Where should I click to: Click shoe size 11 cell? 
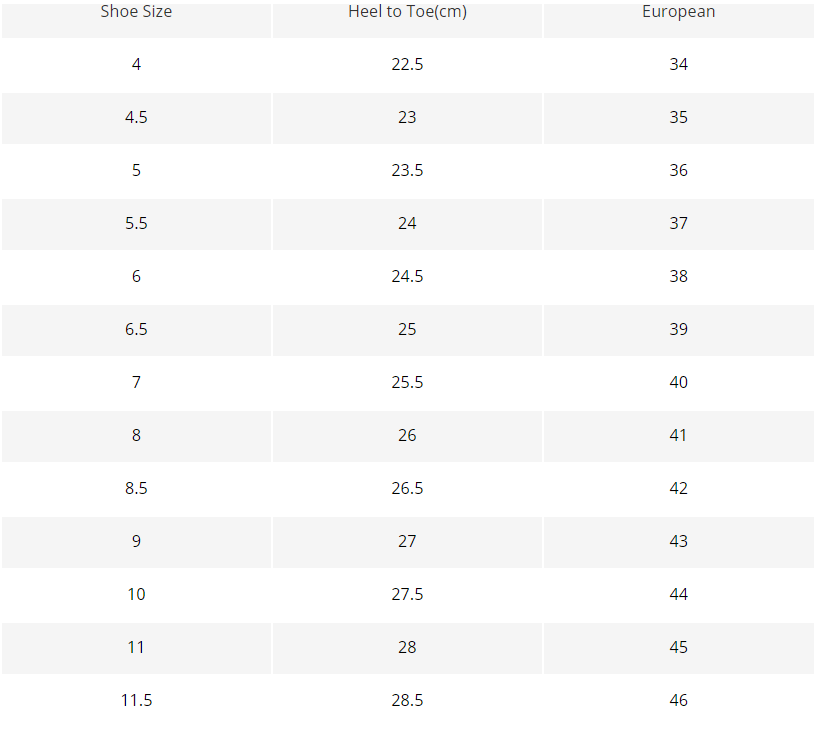[x=136, y=648]
